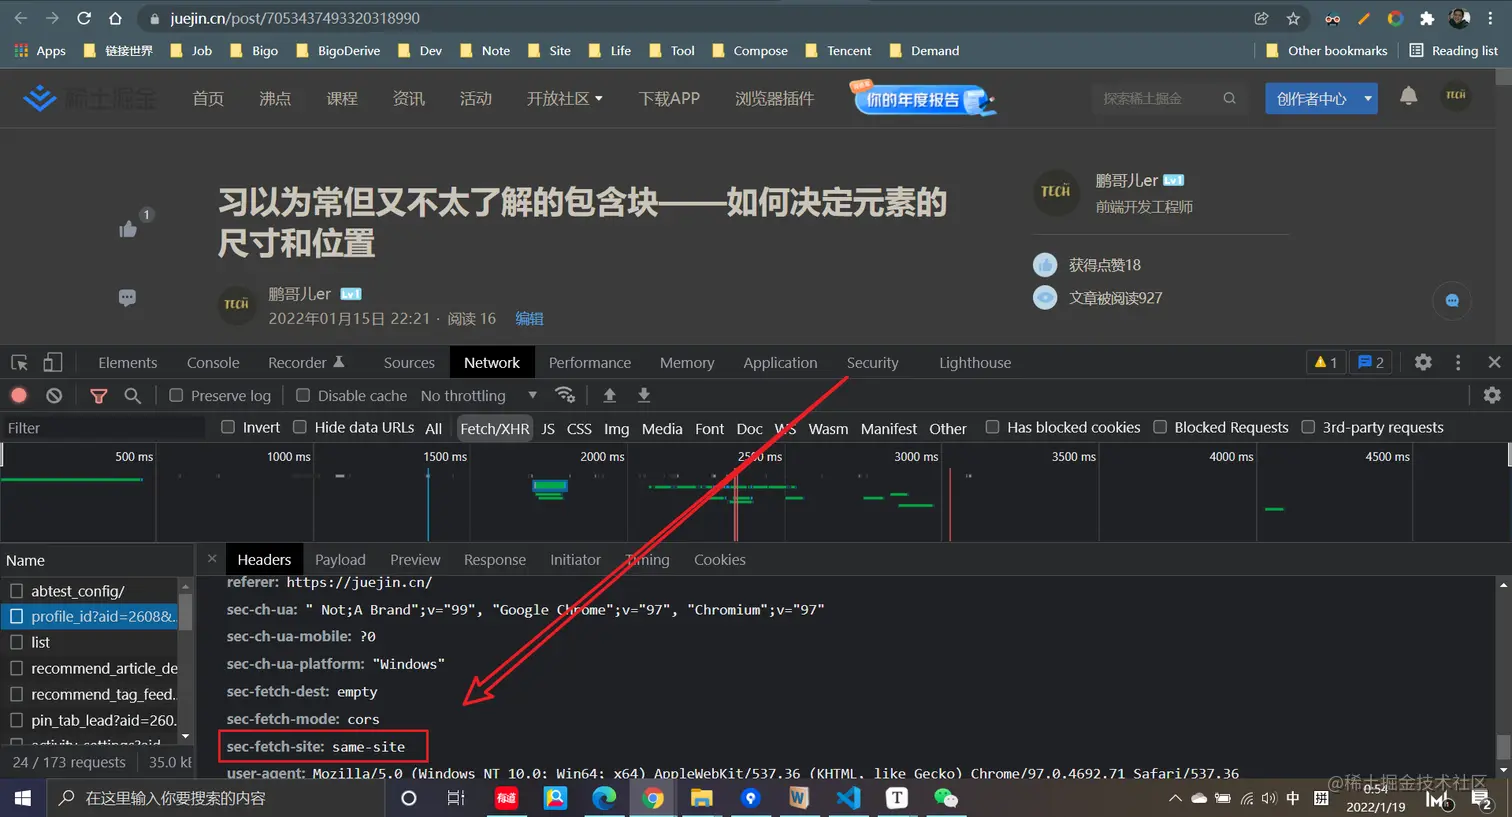Open DevTools more options kebab menu
The width and height of the screenshot is (1512, 817).
pyautogui.click(x=1458, y=362)
